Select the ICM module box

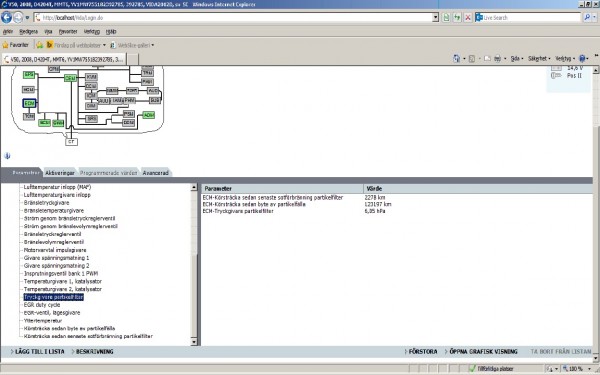[91, 95]
